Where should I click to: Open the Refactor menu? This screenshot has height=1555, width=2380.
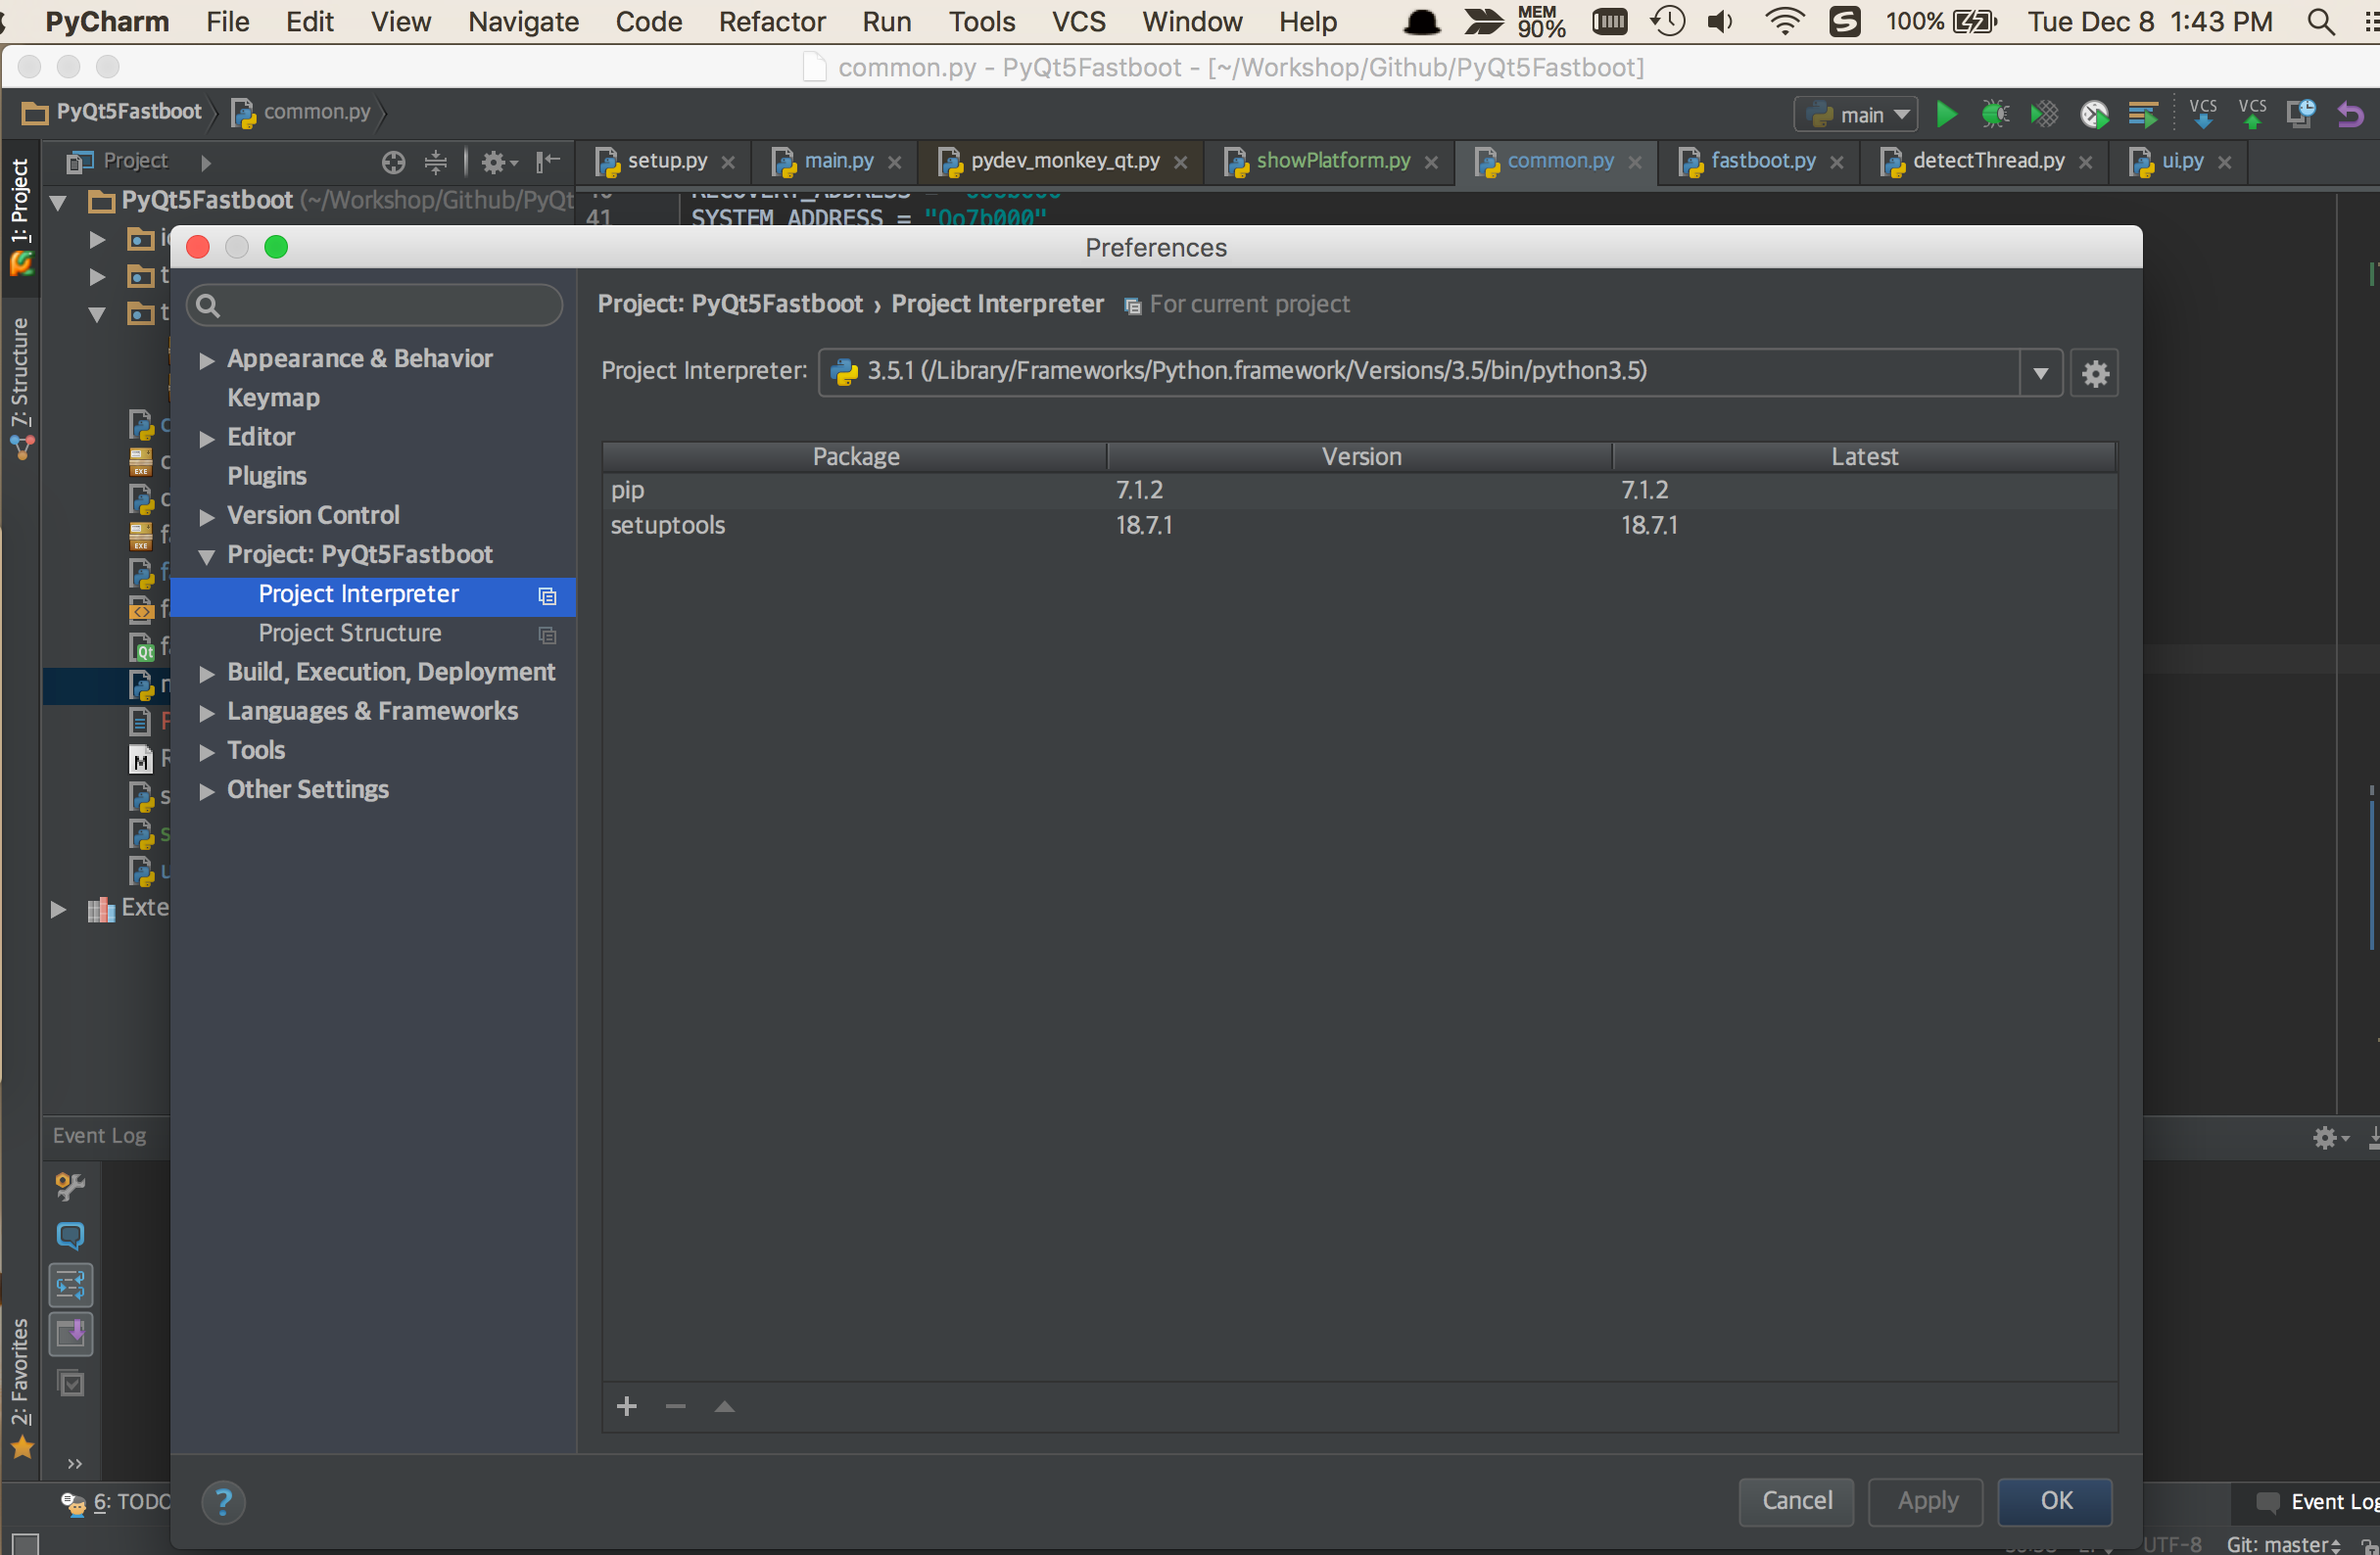(x=771, y=21)
